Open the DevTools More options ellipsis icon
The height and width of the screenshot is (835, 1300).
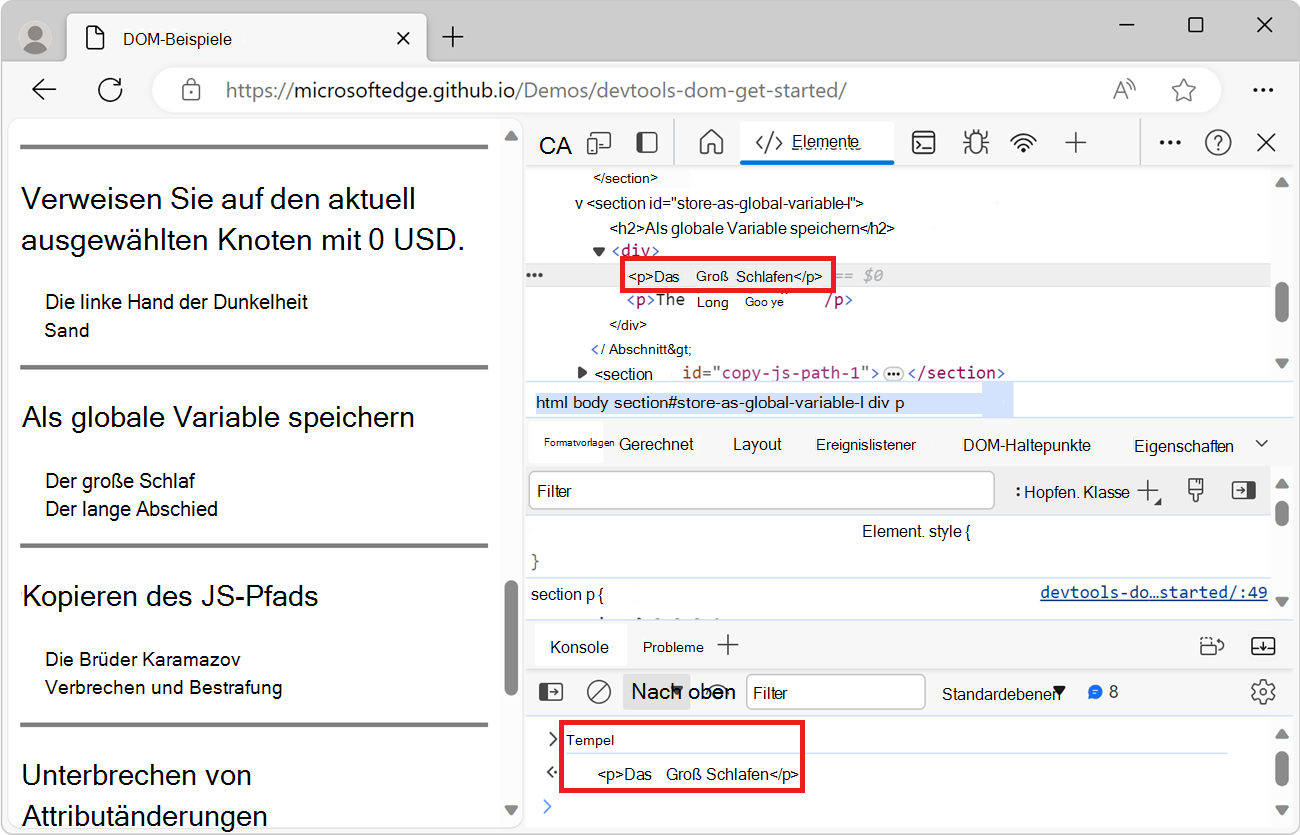(1169, 143)
